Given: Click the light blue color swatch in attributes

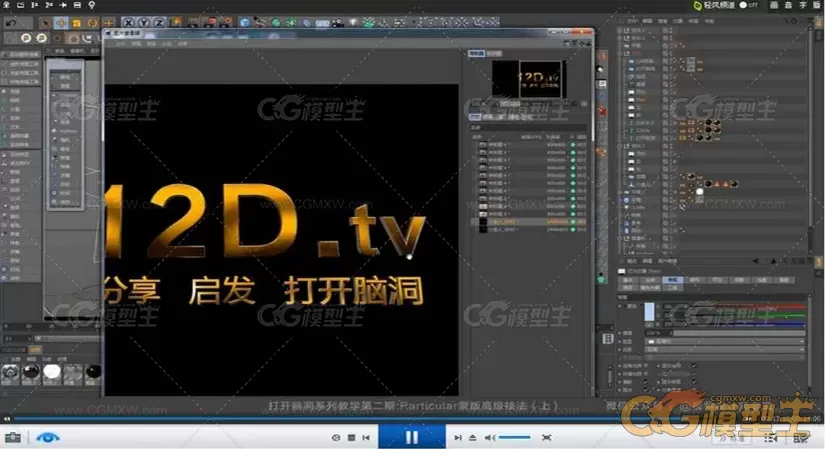Looking at the screenshot, I should point(649,312).
